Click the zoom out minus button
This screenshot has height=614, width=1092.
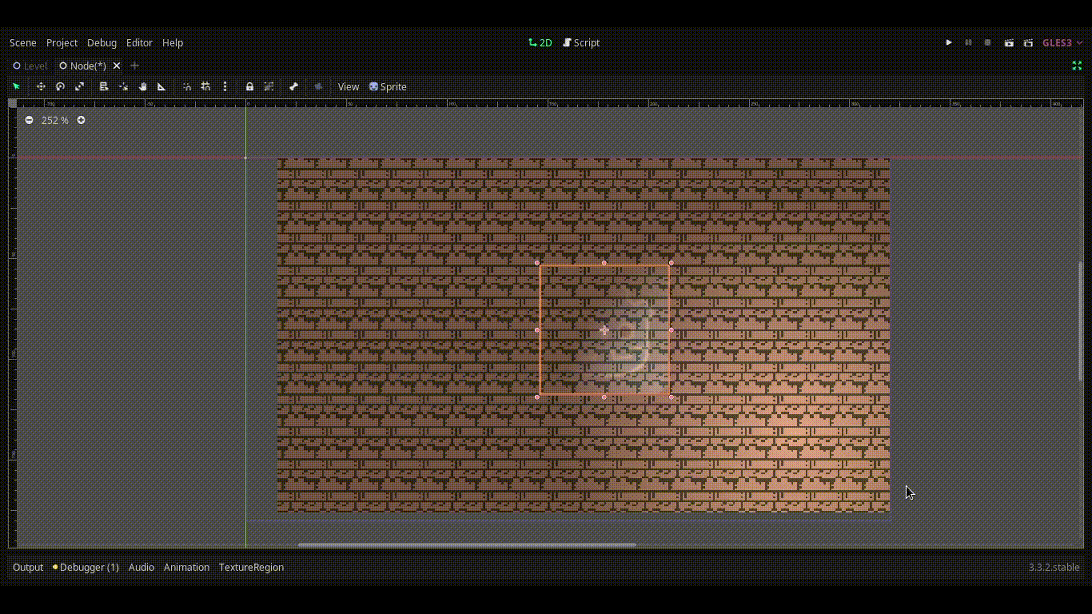click(x=29, y=120)
